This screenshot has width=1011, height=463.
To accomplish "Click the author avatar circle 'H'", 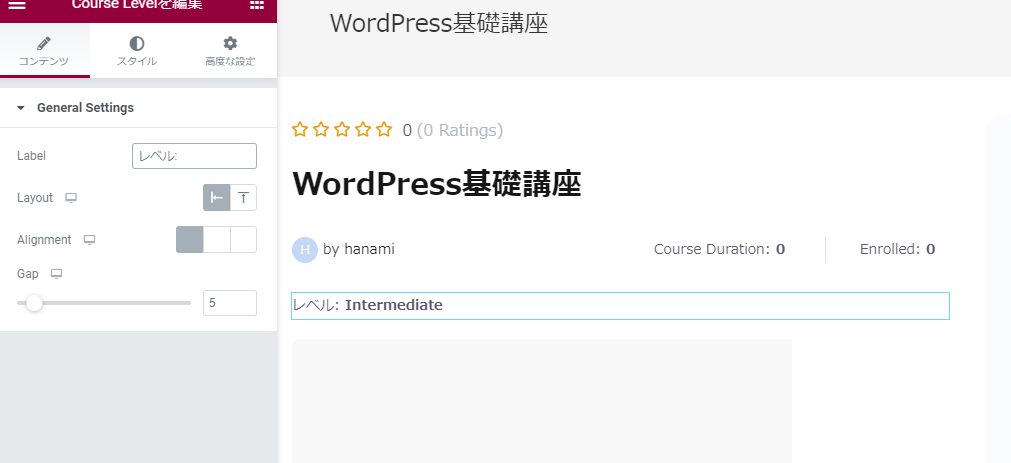I will click(305, 249).
